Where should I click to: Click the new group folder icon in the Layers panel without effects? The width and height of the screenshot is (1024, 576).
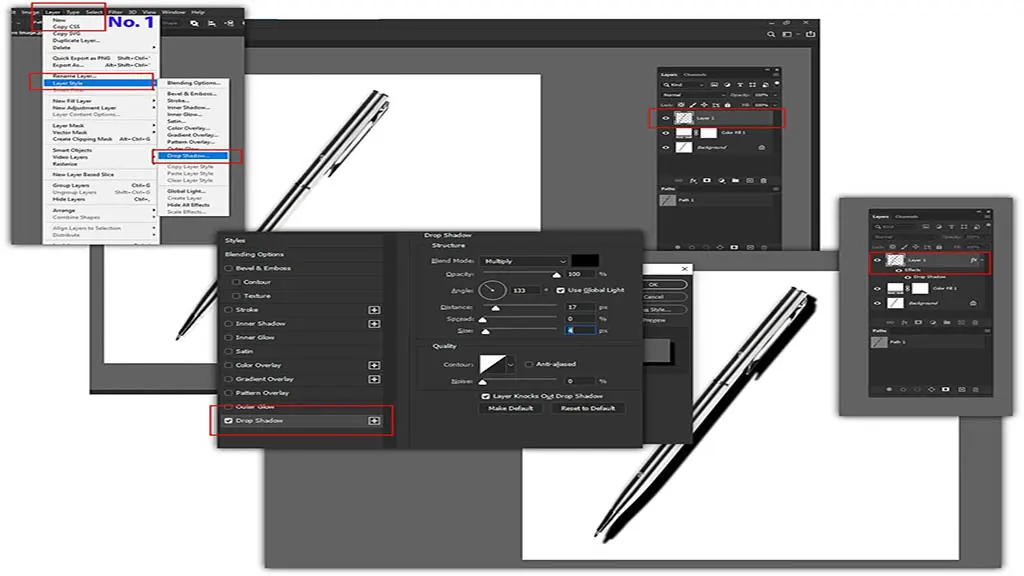pyautogui.click(x=735, y=181)
